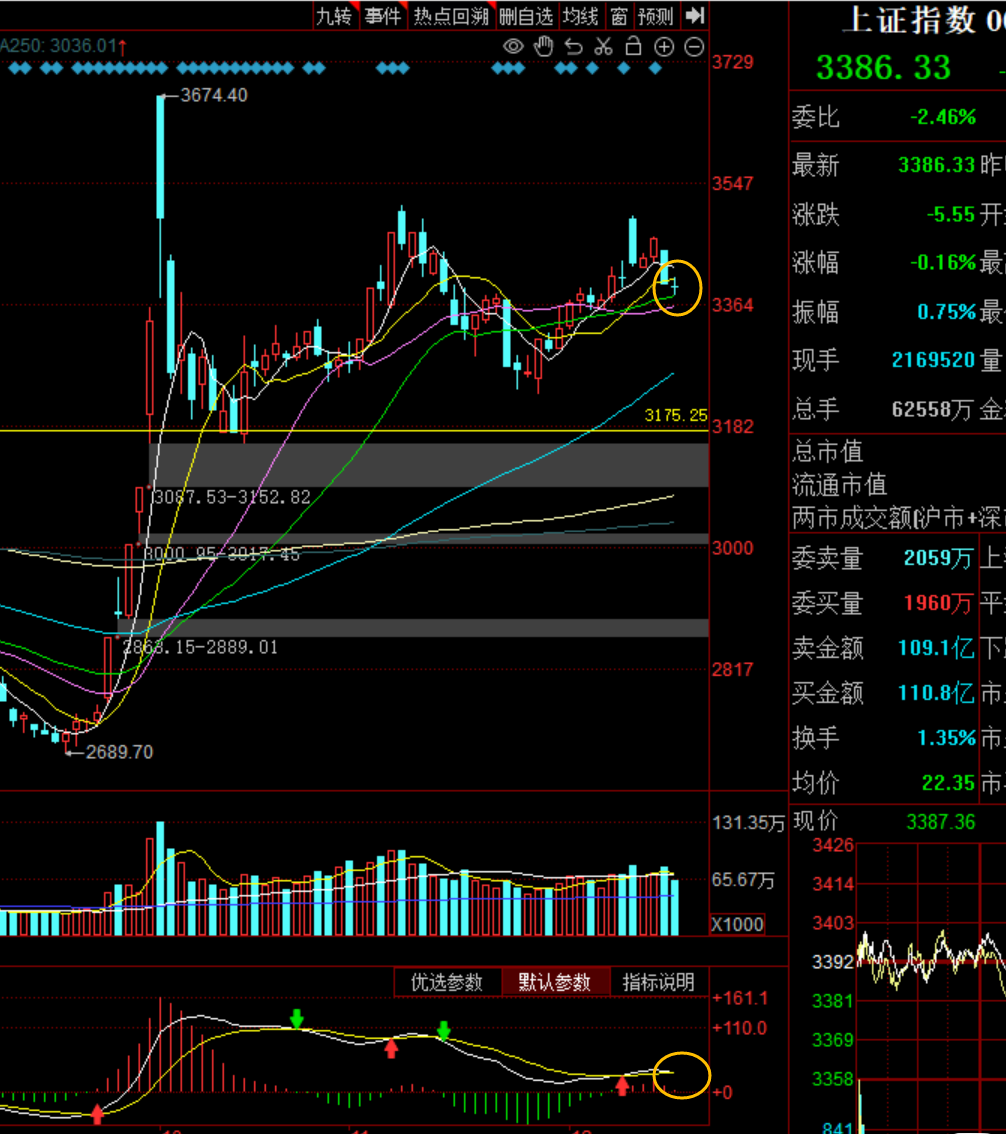Click the 流通市值 label
The width and height of the screenshot is (1006, 1134).
click(x=839, y=485)
